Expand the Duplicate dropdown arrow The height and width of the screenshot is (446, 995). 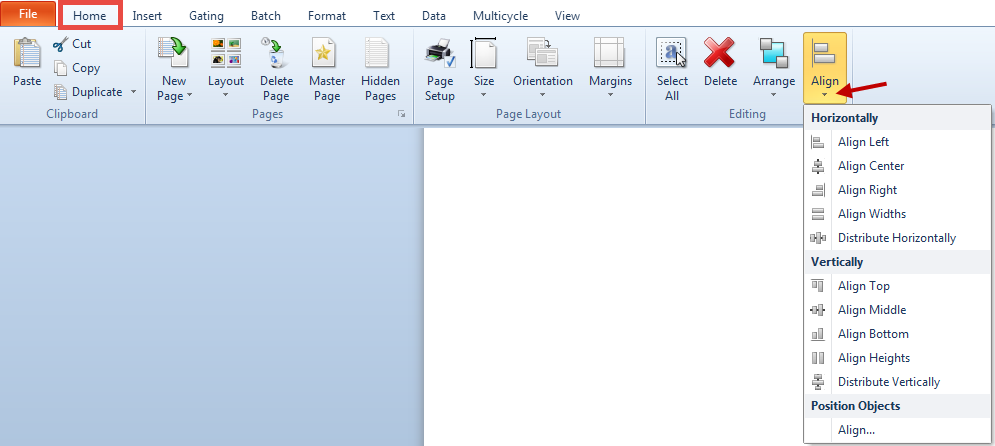click(133, 92)
